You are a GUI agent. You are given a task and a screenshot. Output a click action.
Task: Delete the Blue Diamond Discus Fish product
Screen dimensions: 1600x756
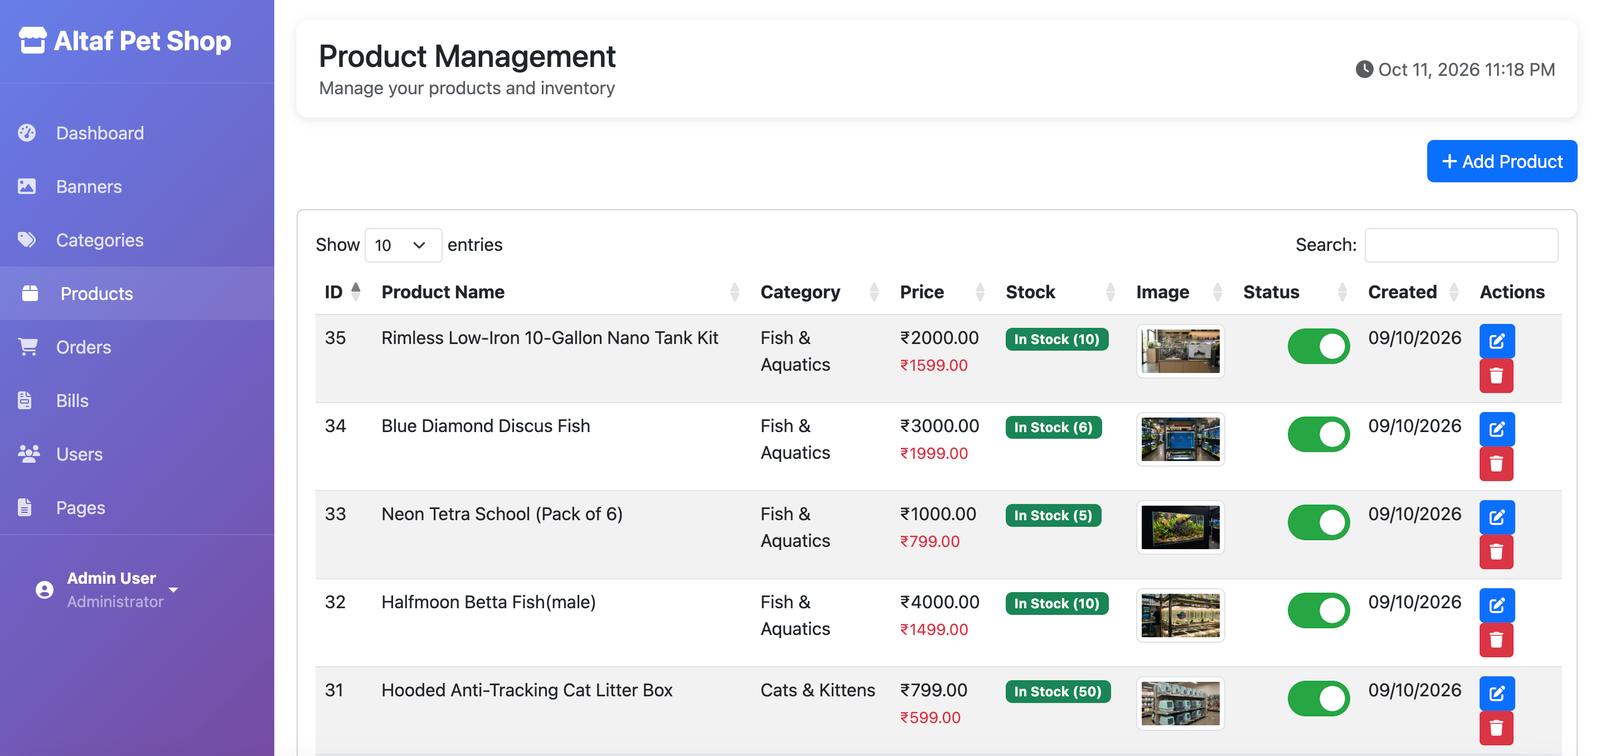point(1497,464)
